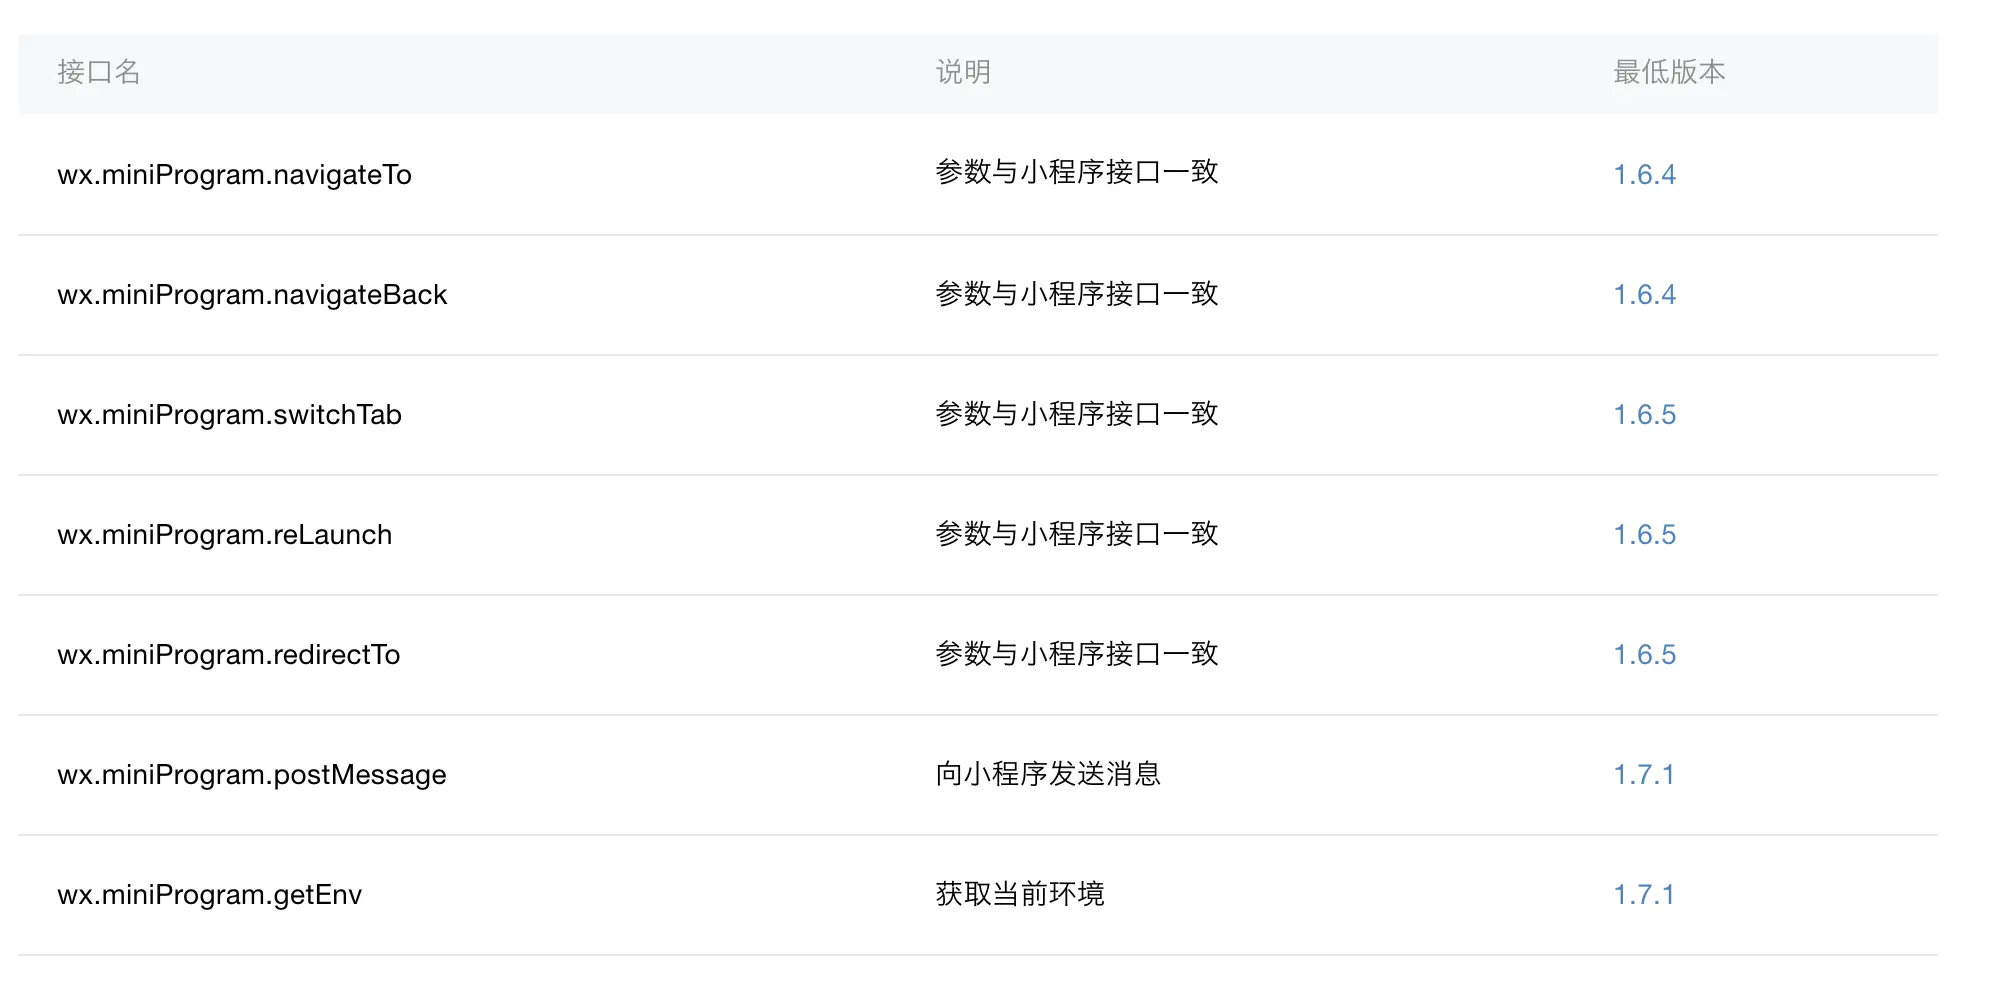Click description 向小程序发送消息

[1047, 774]
